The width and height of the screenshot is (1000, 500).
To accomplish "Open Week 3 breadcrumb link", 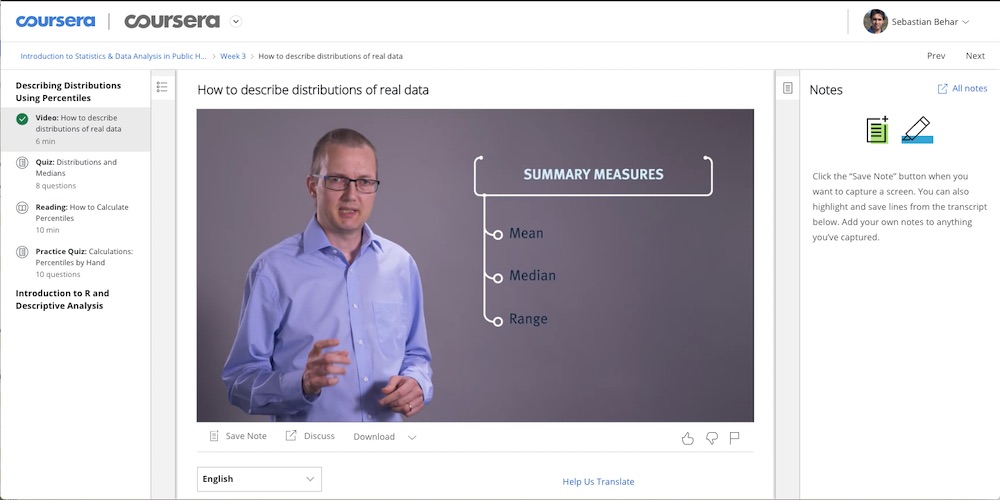I will [x=233, y=56].
